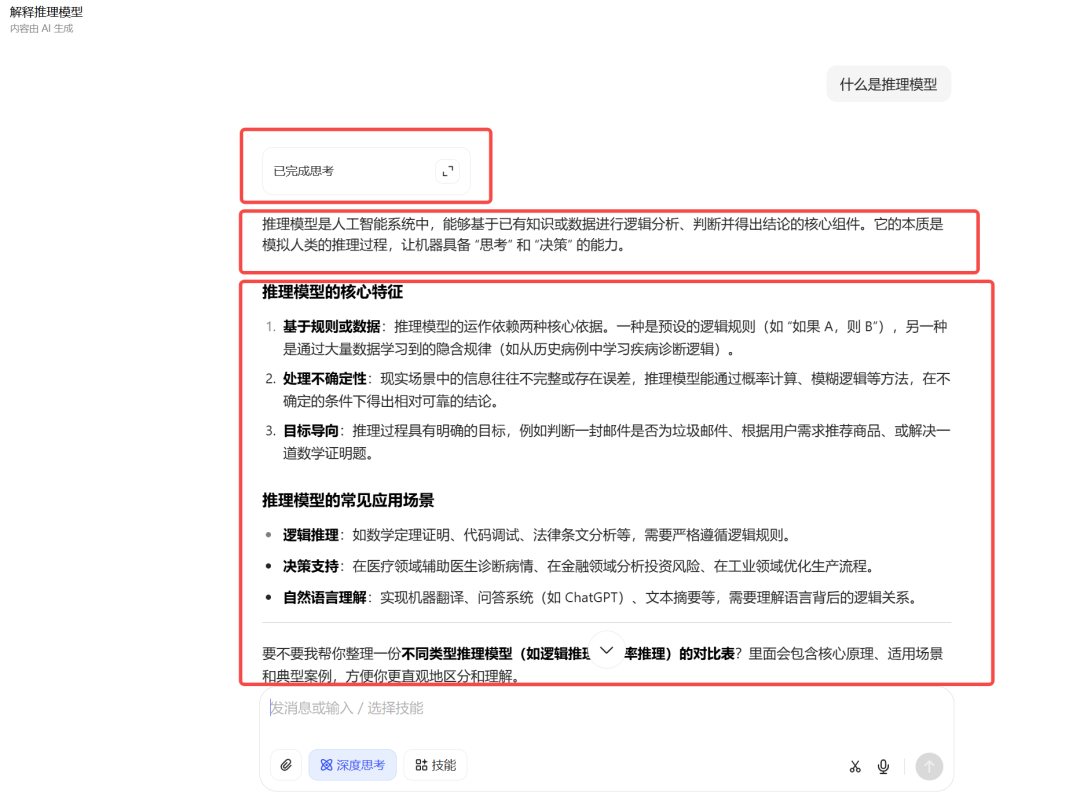This screenshot has height=799, width=1080.
Task: Click the bullet term 逻辑推理
Action: pos(311,535)
